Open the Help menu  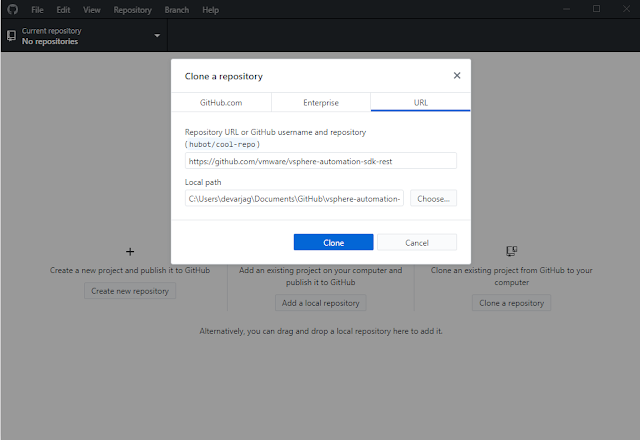tap(211, 10)
